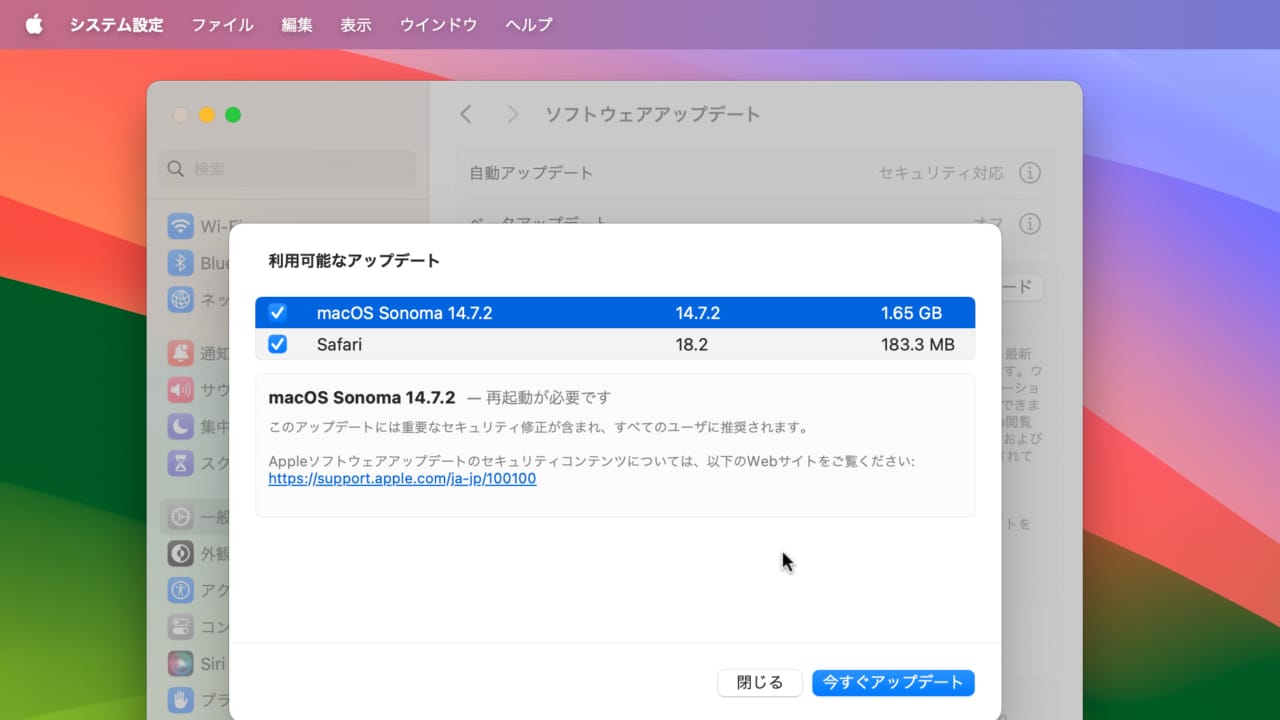
Task: Click the back arrow in the settings toolbar
Action: click(466, 114)
